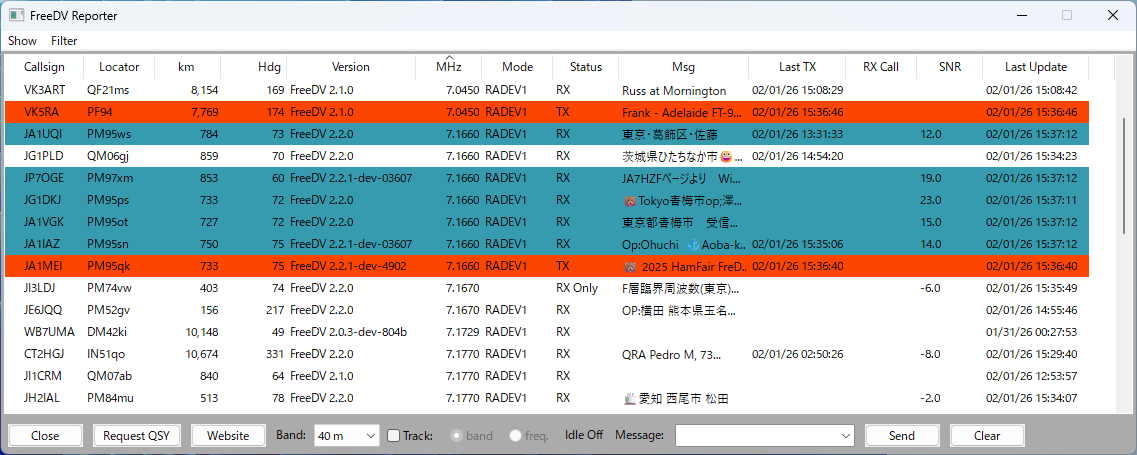Select the freq. radio button
The image size is (1137, 455).
pyautogui.click(x=515, y=435)
